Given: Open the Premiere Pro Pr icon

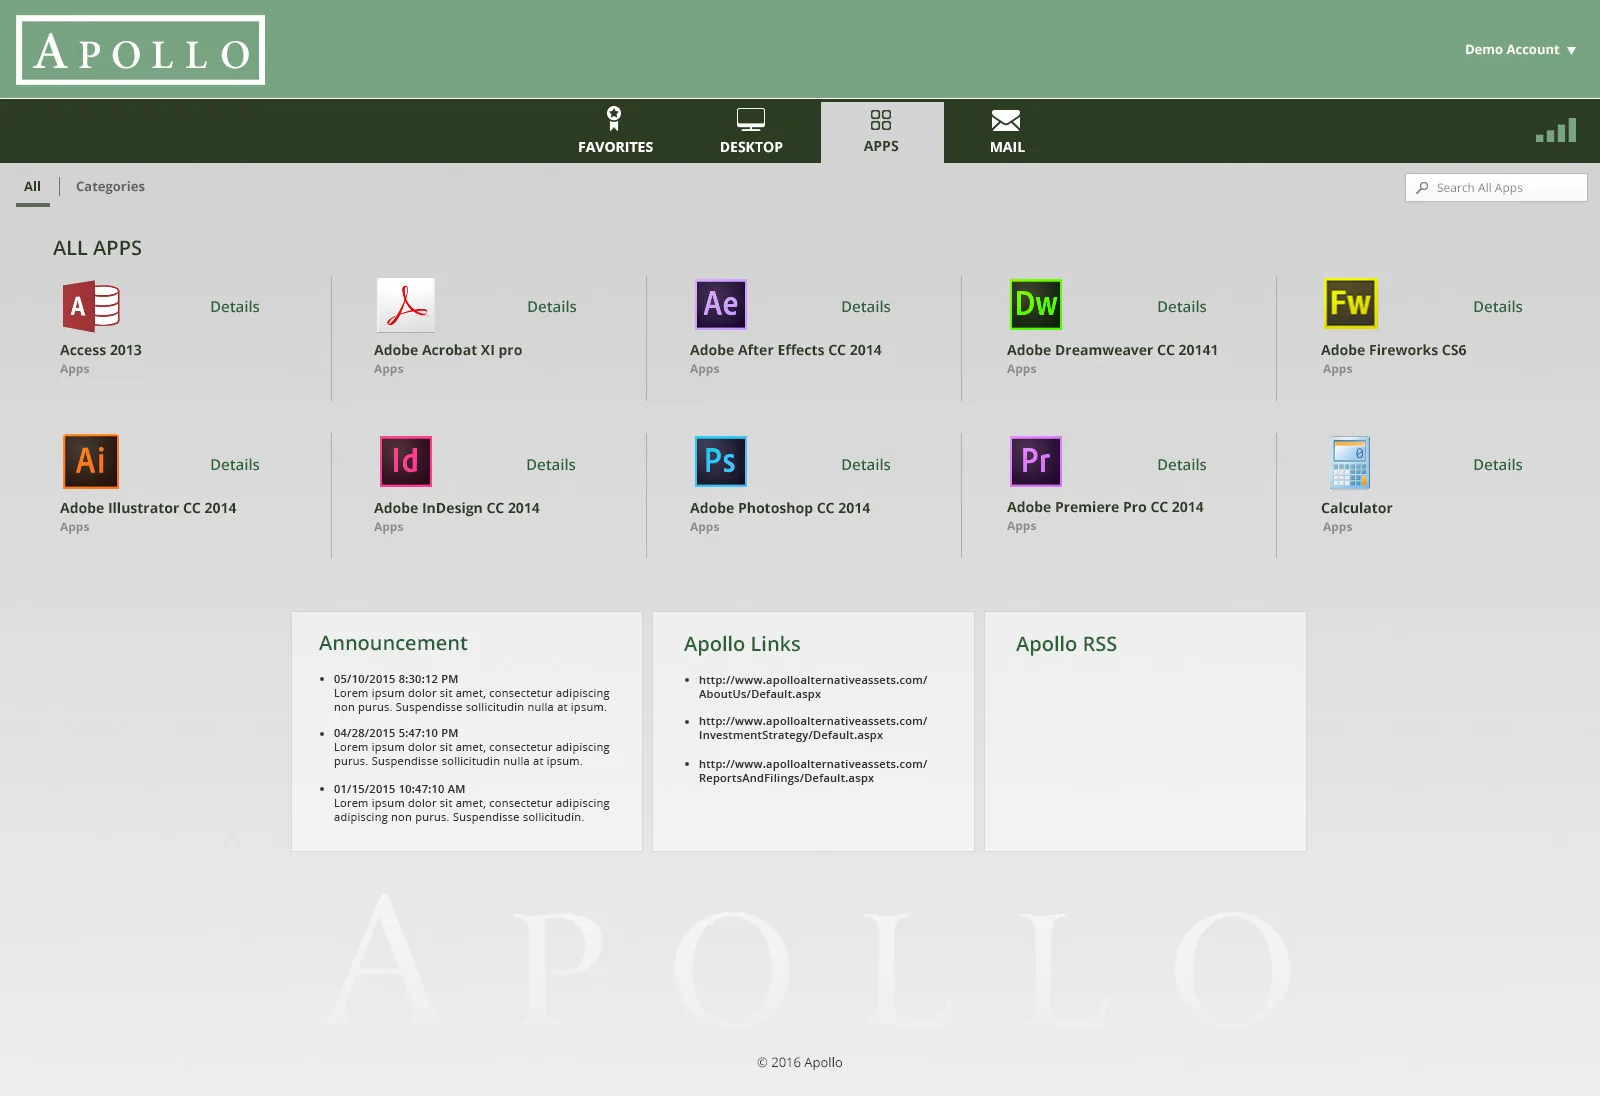Looking at the screenshot, I should coord(1036,461).
